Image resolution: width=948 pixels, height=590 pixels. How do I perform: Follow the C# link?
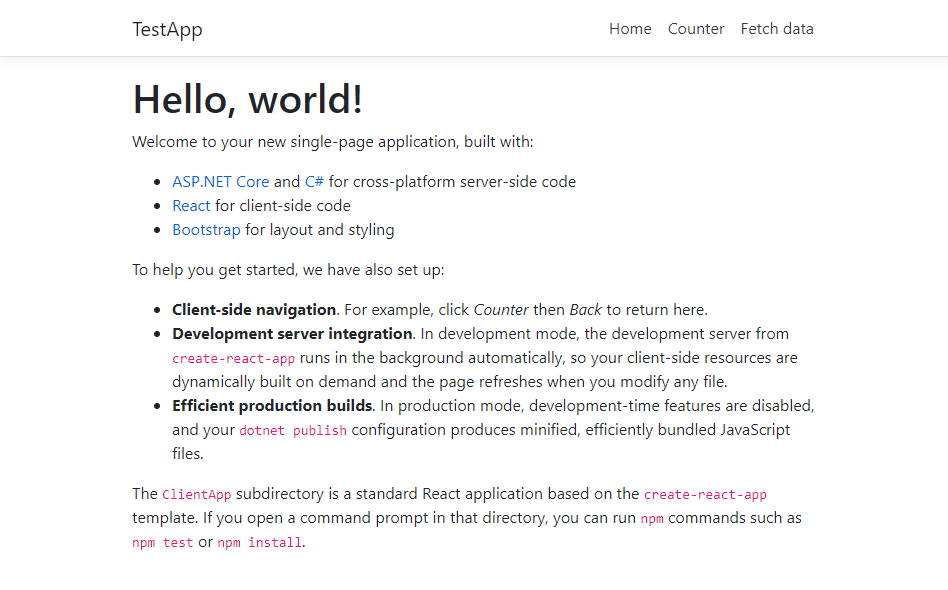click(x=314, y=181)
